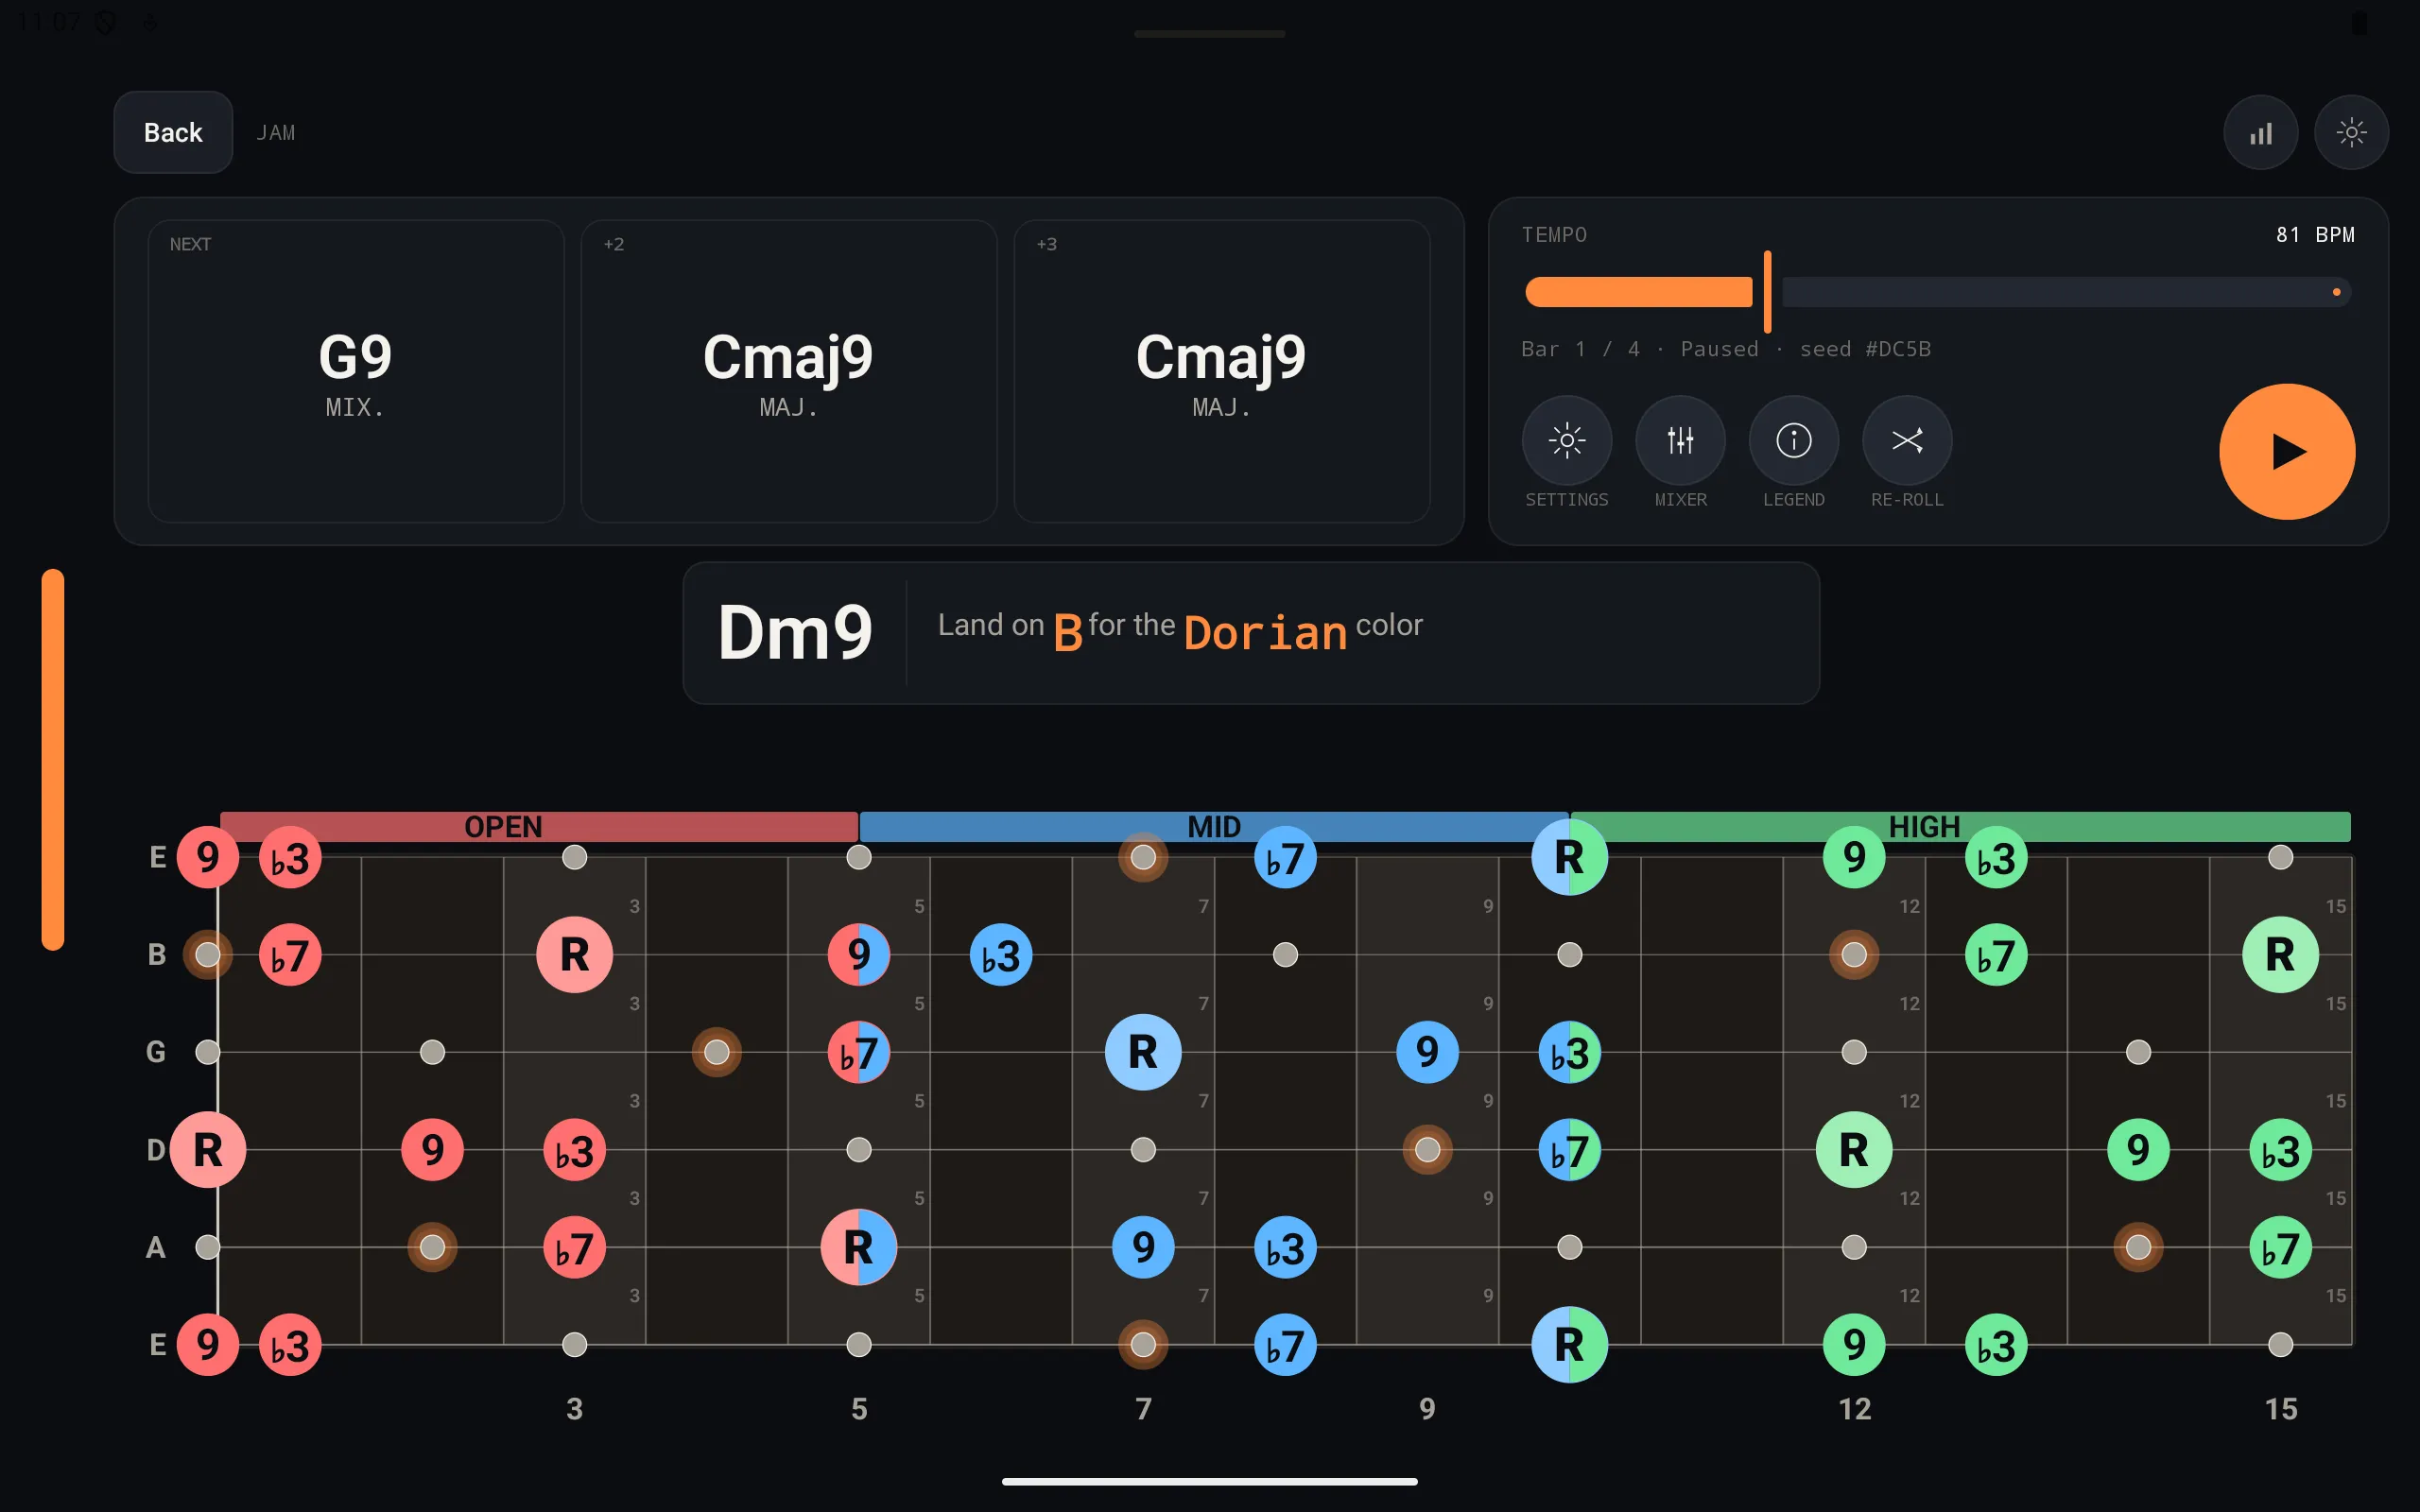The image size is (2420, 1512).
Task: Tap blue b3 on B string fret 6
Action: (x=1001, y=955)
